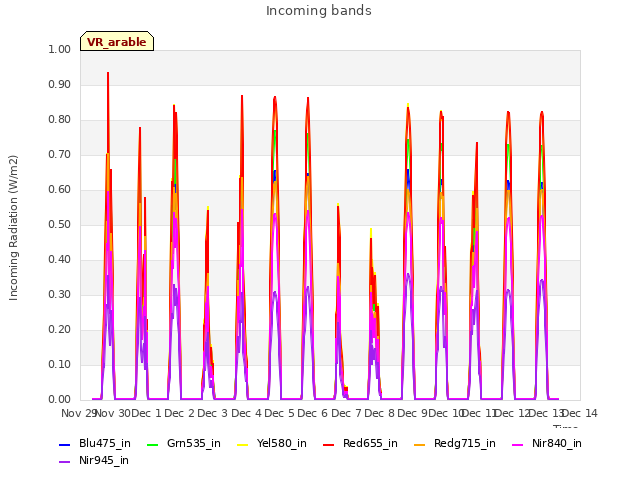Click the VR_arable annotation label
Image resolution: width=640 pixels, height=480 pixels.
[117, 42]
